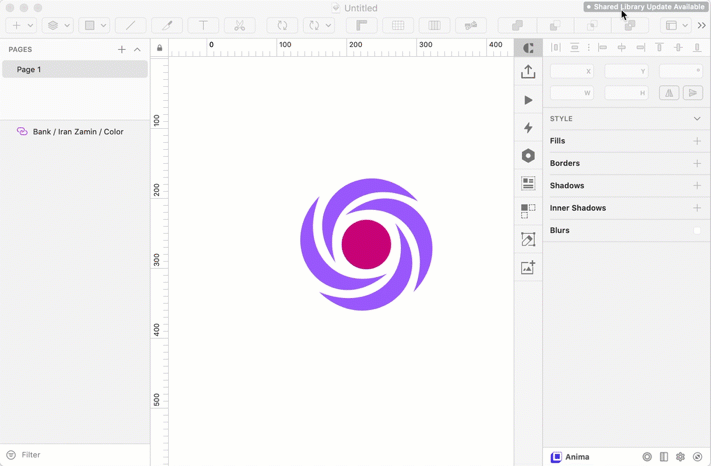Viewport: 711px width, 466px height.
Task: Click the X position field
Action: (x=572, y=71)
